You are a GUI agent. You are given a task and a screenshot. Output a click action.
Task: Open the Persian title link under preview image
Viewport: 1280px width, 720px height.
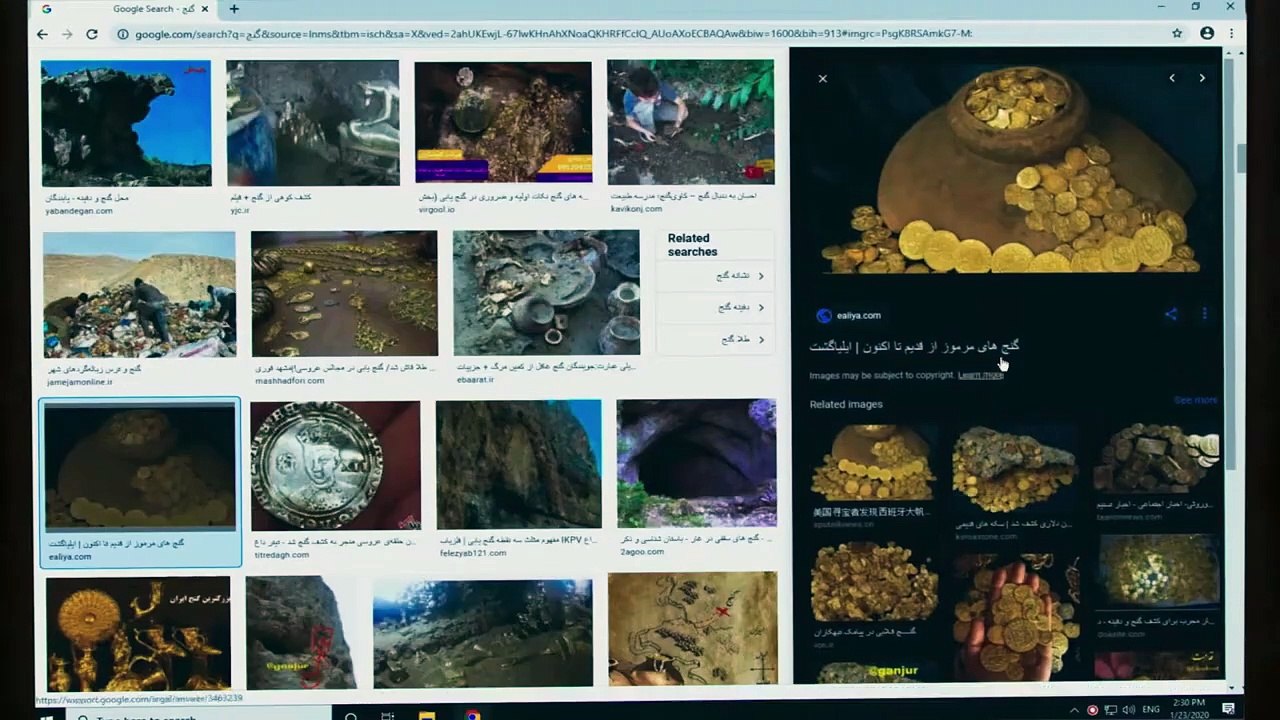point(914,345)
